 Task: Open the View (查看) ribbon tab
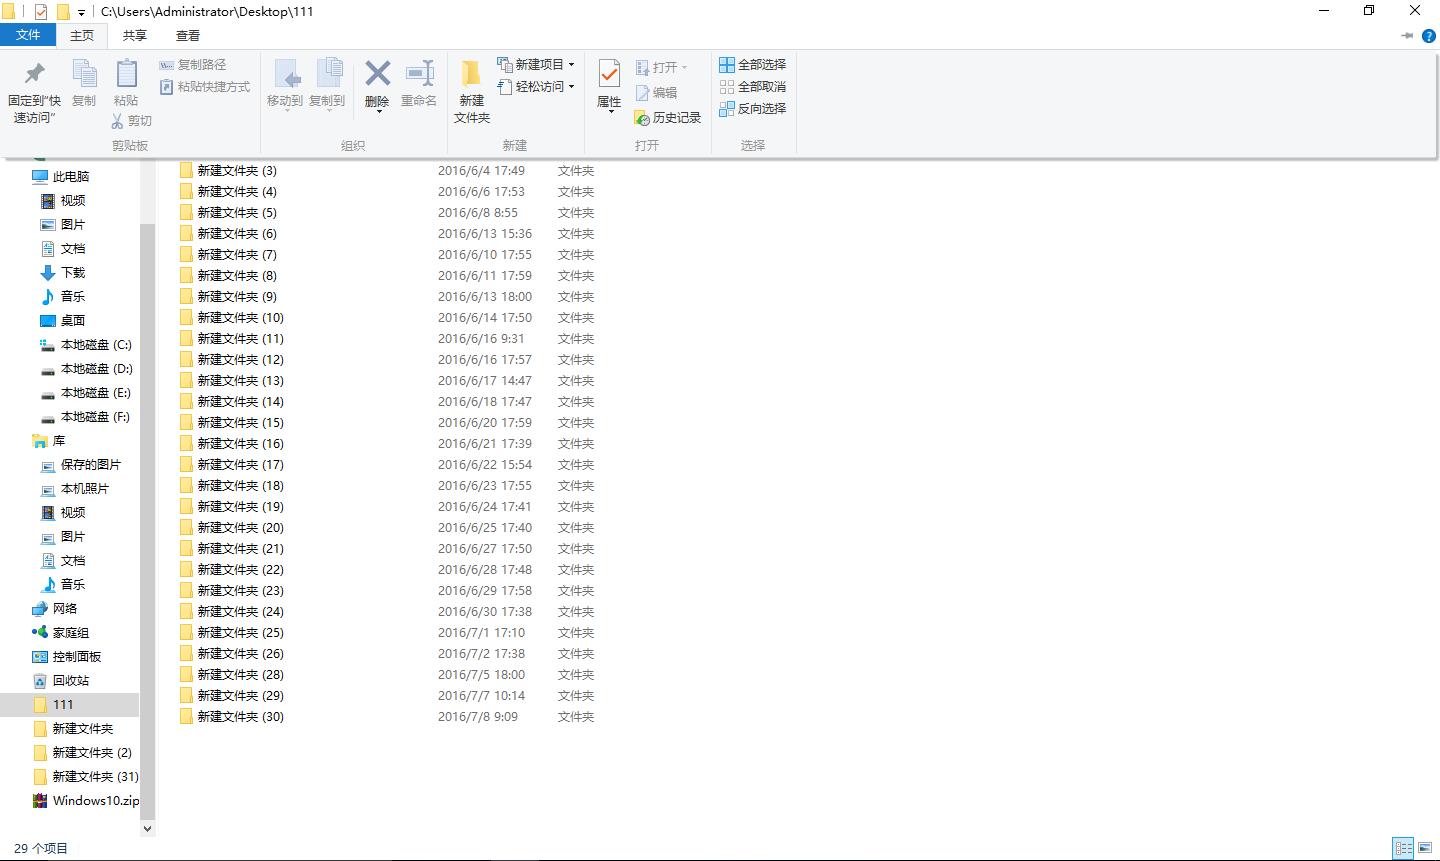click(188, 35)
